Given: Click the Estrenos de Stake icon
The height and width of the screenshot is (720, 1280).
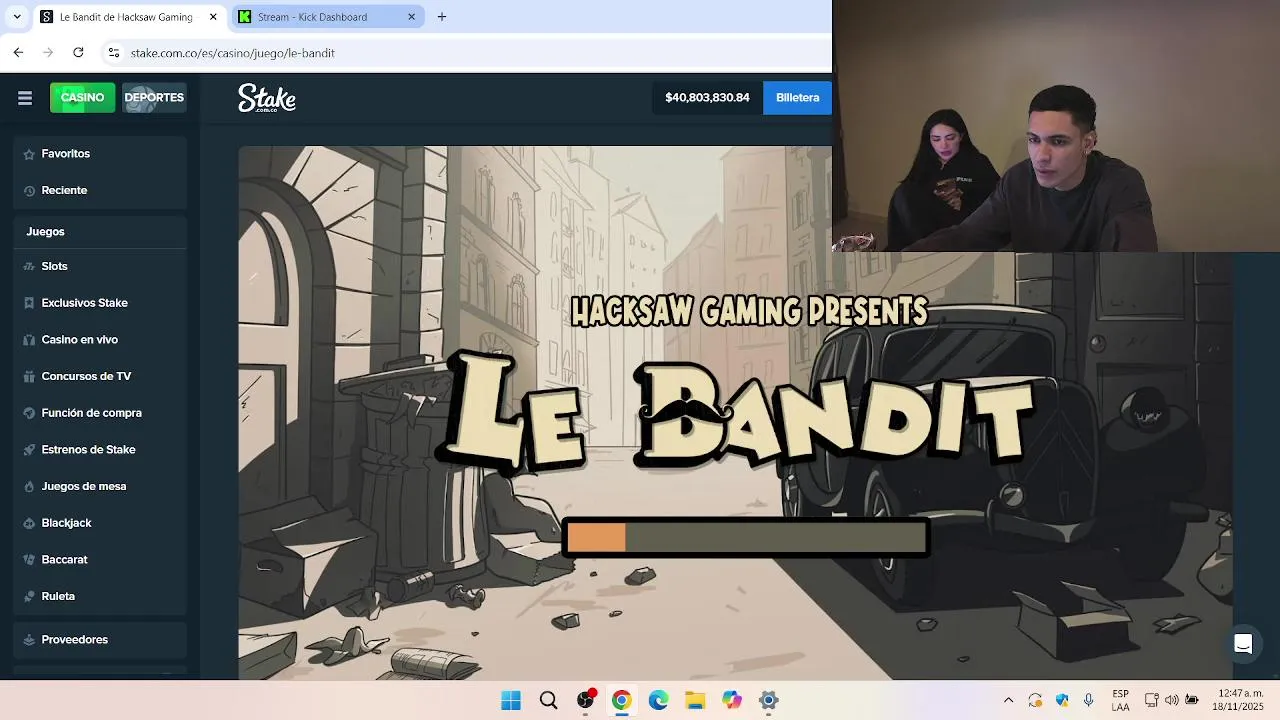Looking at the screenshot, I should coord(29,450).
